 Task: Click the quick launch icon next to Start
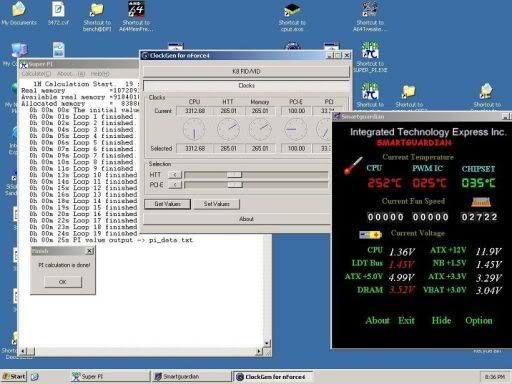[35, 377]
